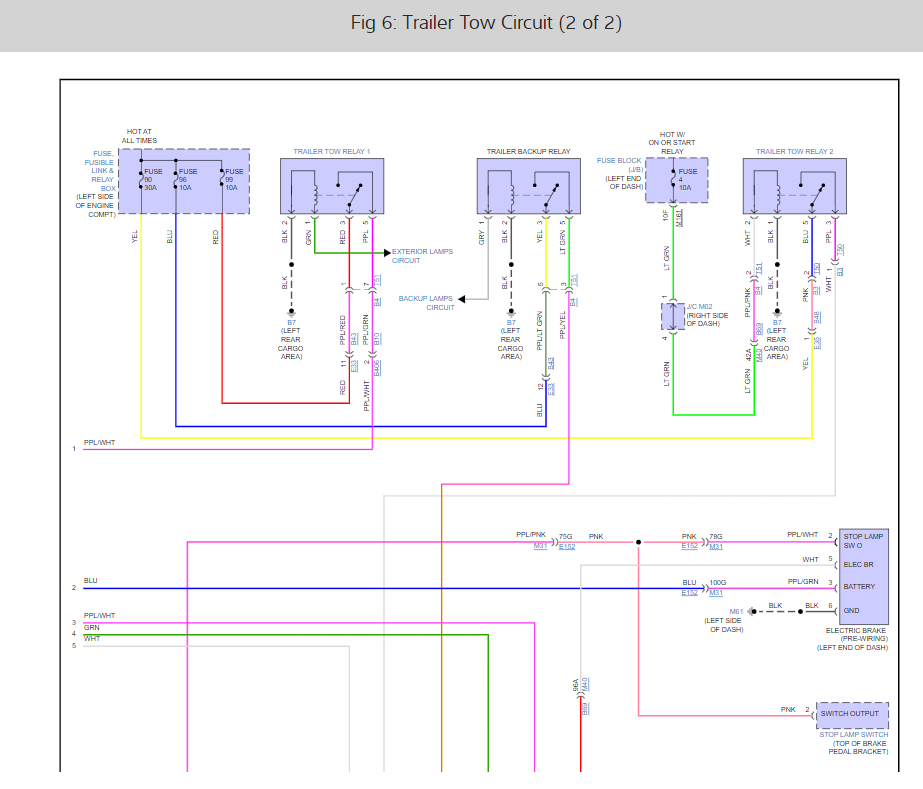
Task: Click the Exterior Lamps Circuit arrow head
Action: (x=387, y=253)
